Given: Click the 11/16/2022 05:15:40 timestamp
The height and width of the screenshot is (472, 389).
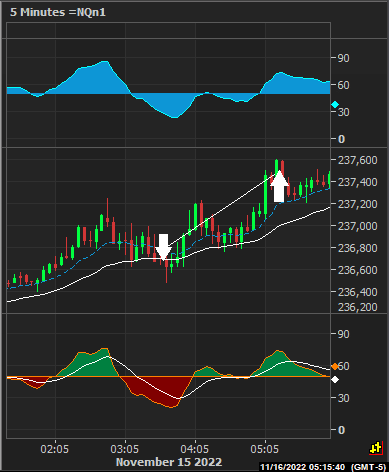Looking at the screenshot, I should tap(303, 467).
